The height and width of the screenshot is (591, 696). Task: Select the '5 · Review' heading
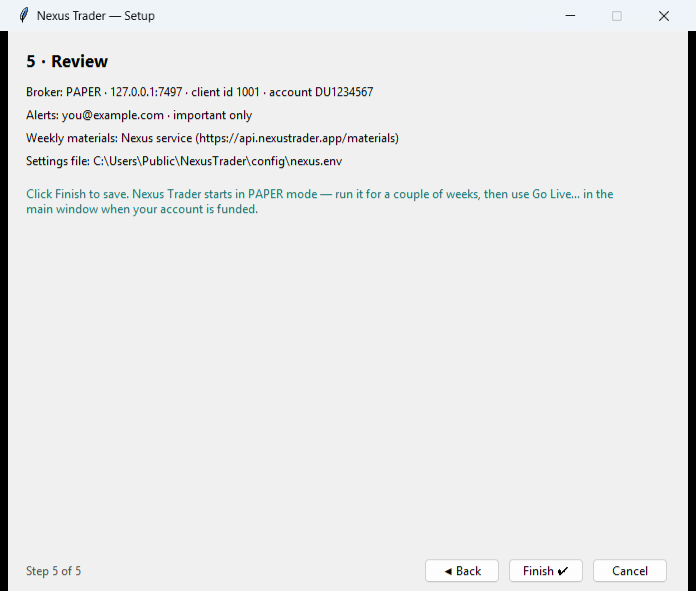[67, 61]
